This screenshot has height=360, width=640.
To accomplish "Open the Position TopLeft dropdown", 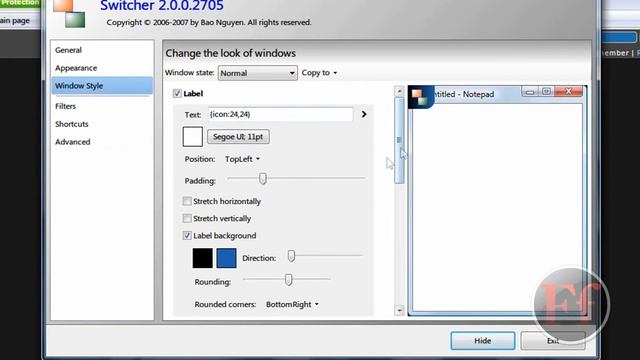I will click(242, 159).
